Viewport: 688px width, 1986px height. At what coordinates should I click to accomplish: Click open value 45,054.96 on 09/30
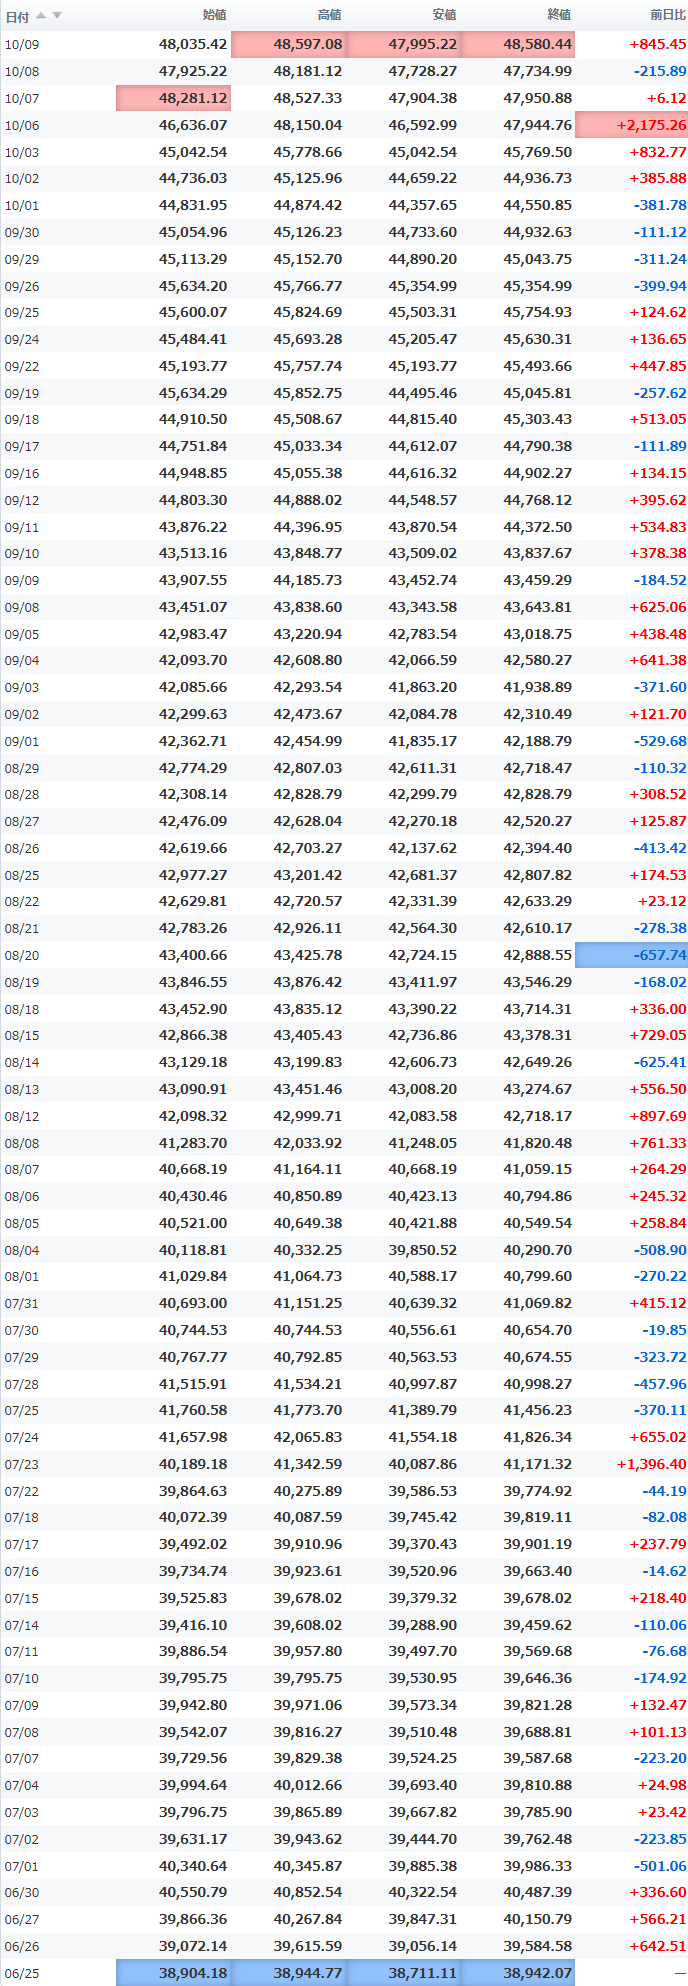point(193,232)
